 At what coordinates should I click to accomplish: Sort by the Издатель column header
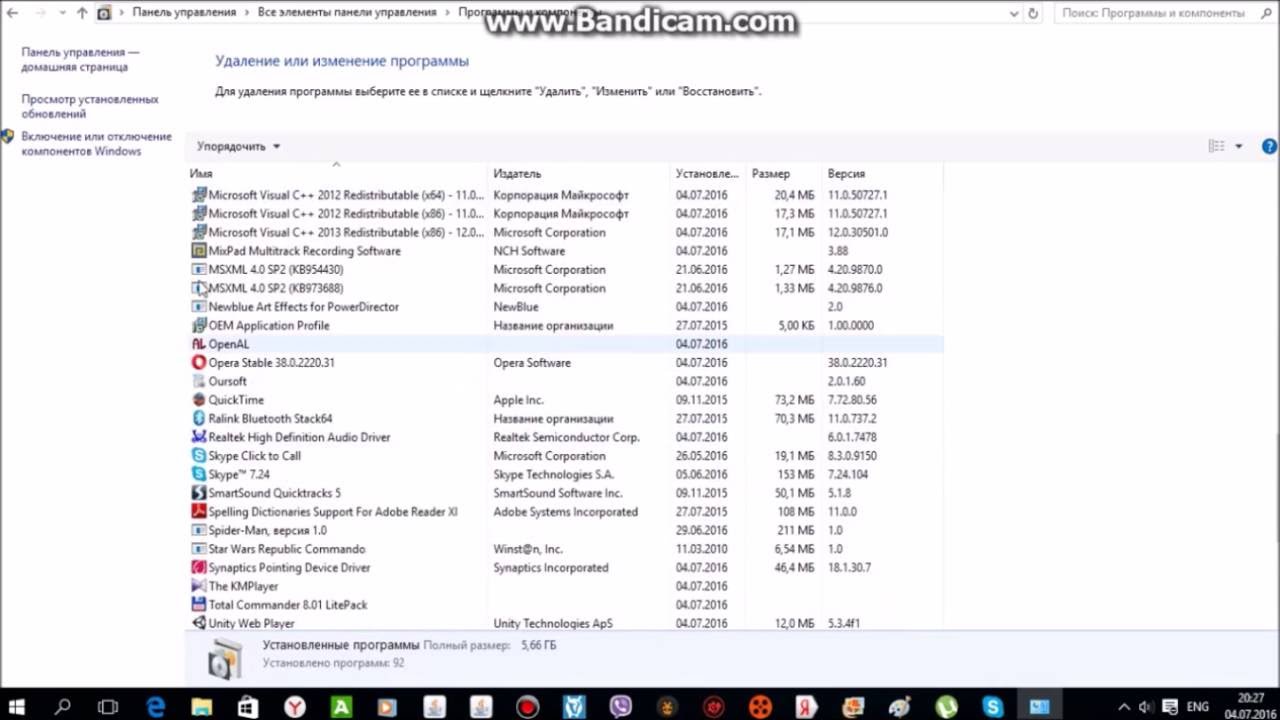click(578, 174)
